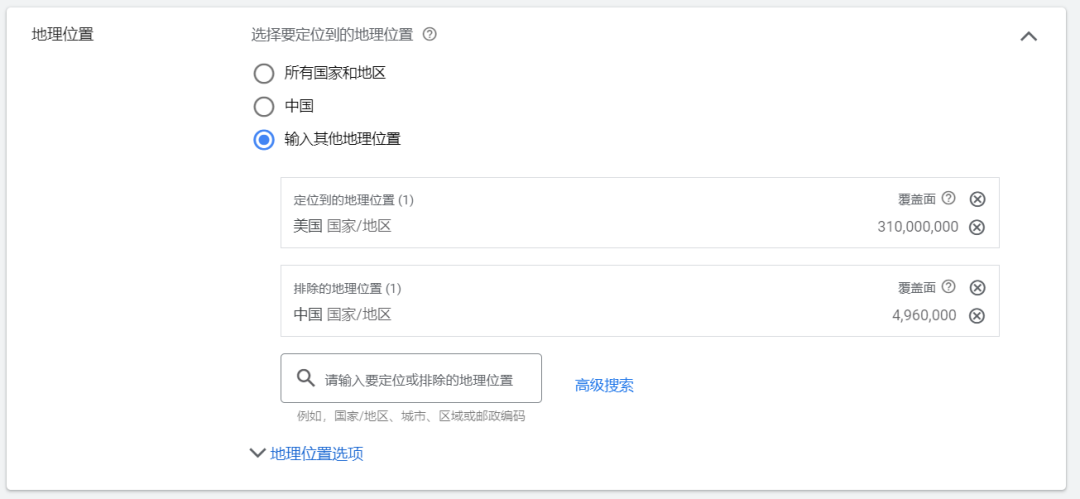Click the 中国 国家/地区 excluded row text

point(342,315)
